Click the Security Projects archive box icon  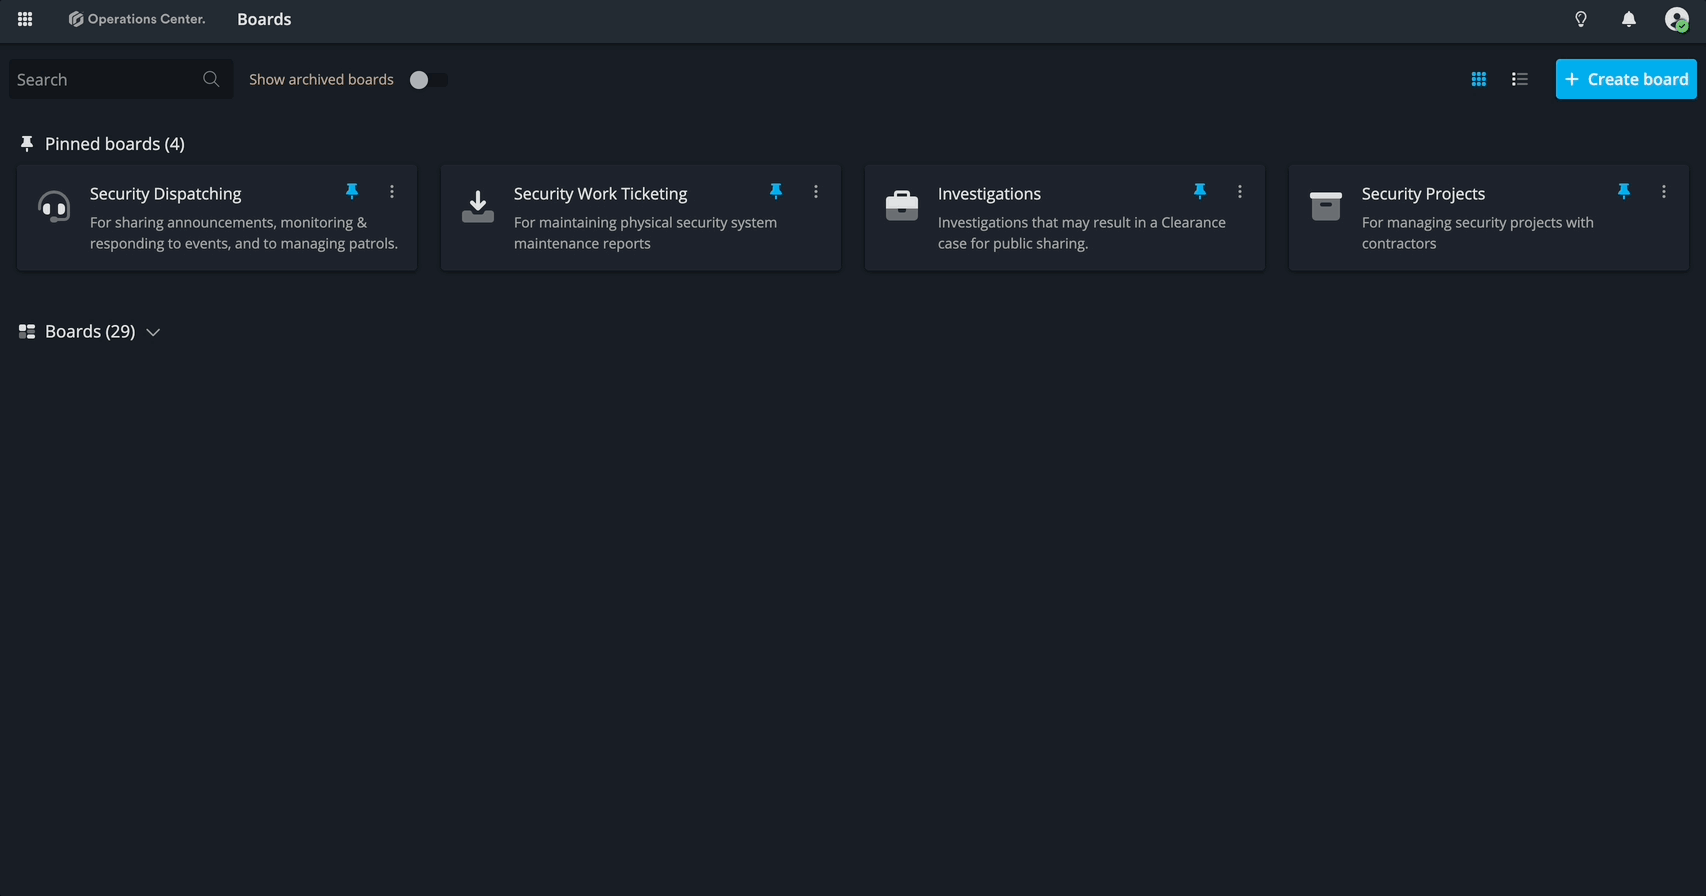pyautogui.click(x=1326, y=206)
